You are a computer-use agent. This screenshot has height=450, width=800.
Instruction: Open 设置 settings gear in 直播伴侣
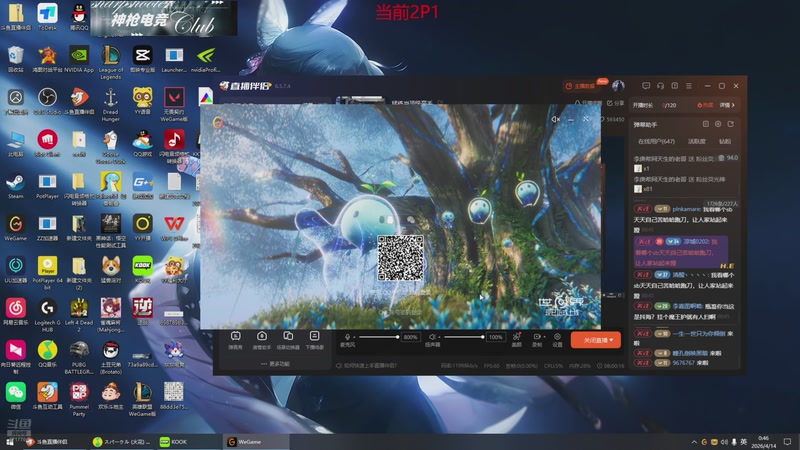[557, 339]
